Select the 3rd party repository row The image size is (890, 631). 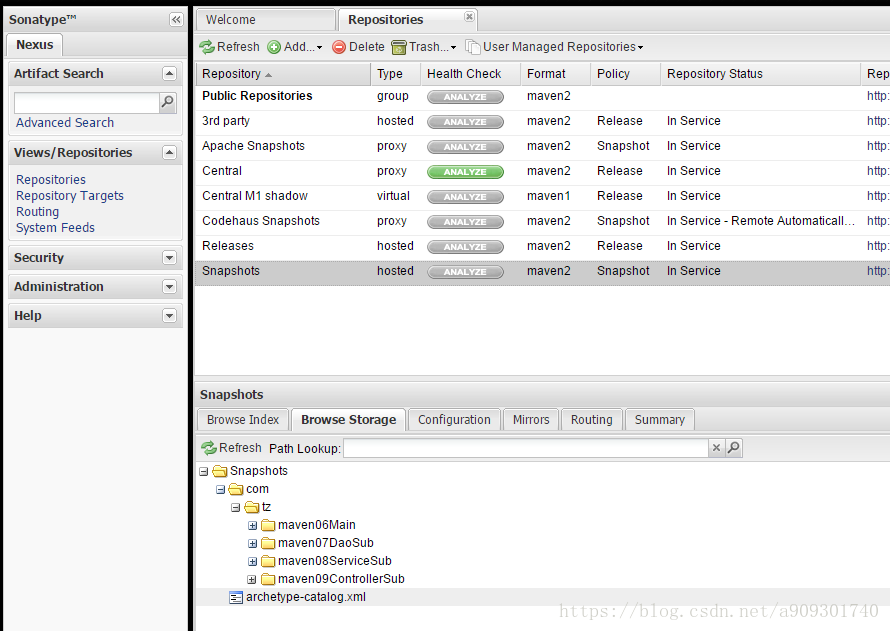542,122
